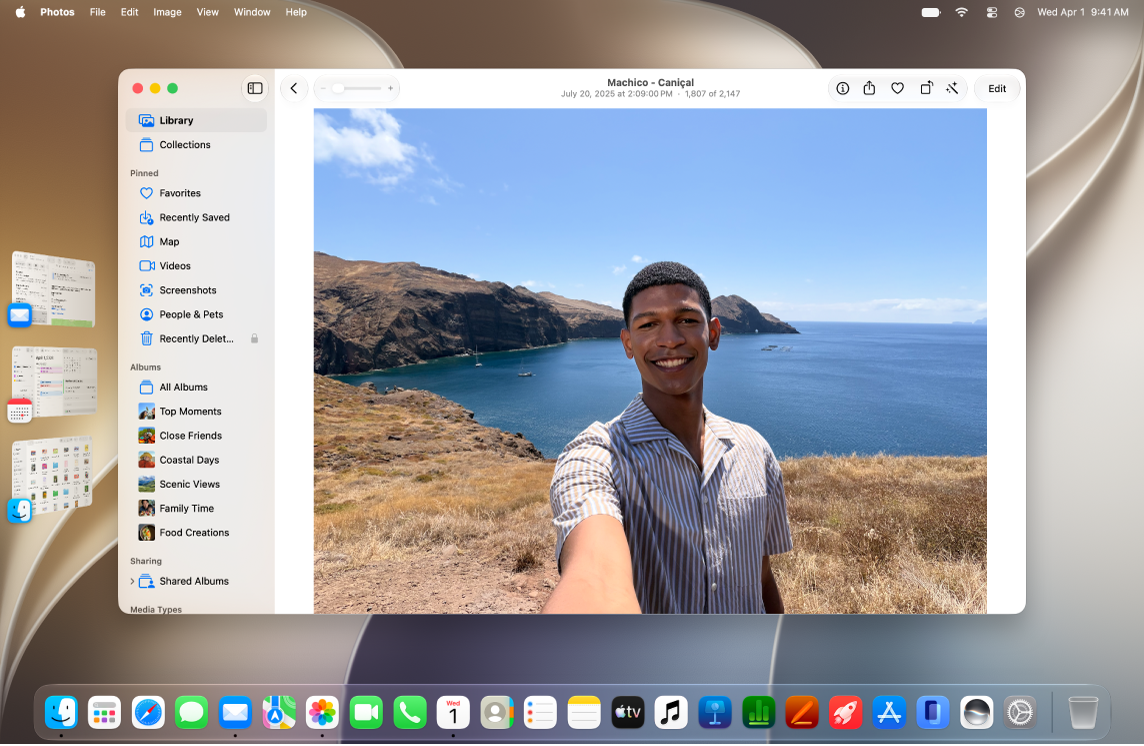
Task: Open the Coastal Days album
Action: (x=196, y=460)
